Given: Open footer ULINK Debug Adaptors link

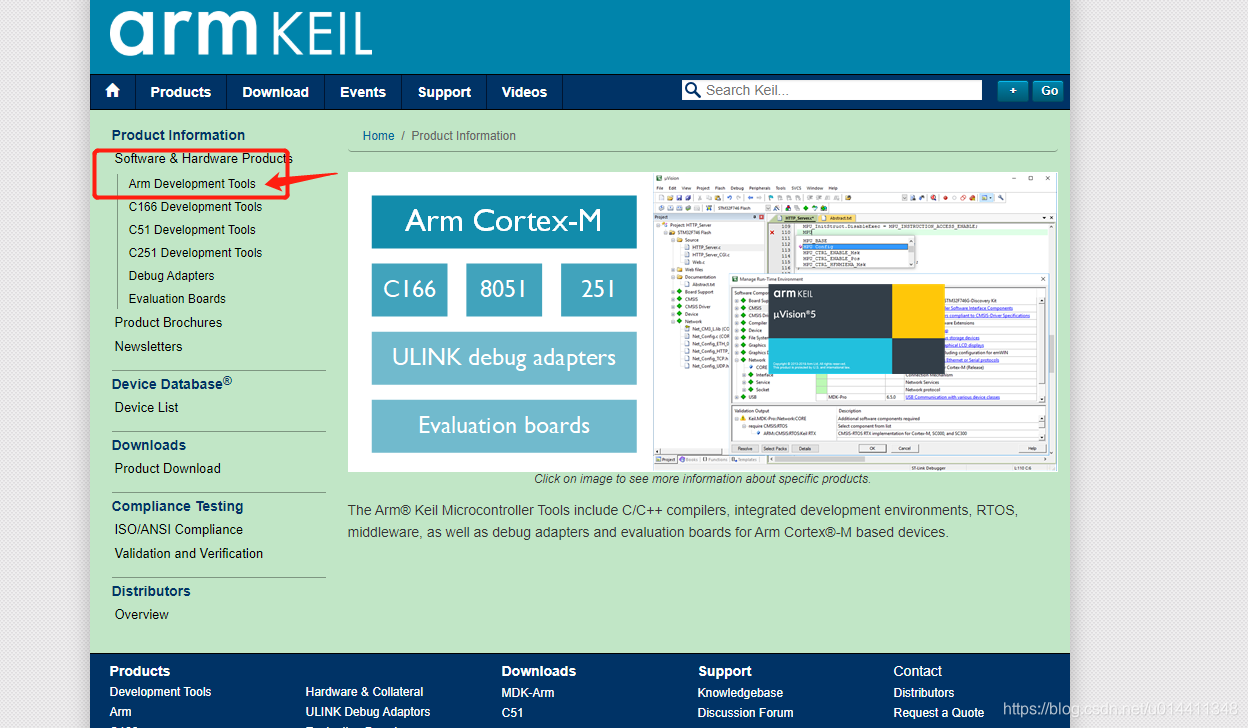Looking at the screenshot, I should (x=368, y=712).
